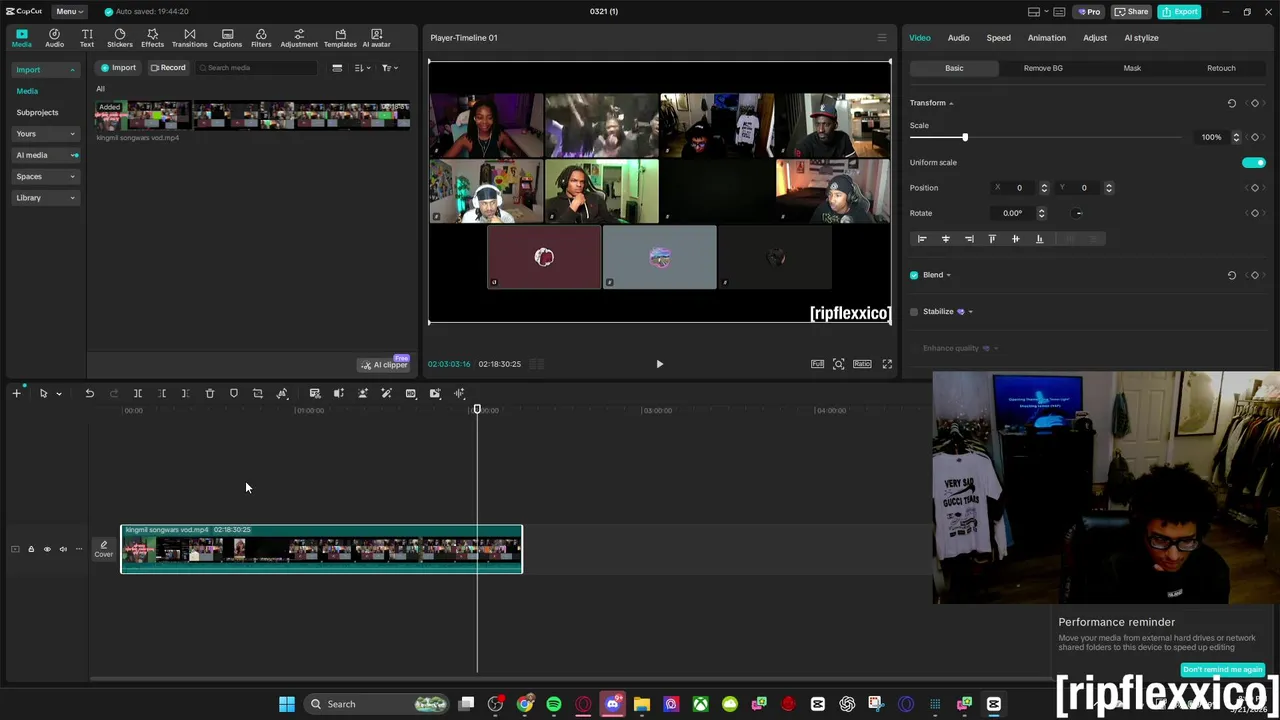
Task: Reset the Transform settings
Action: tap(1232, 103)
